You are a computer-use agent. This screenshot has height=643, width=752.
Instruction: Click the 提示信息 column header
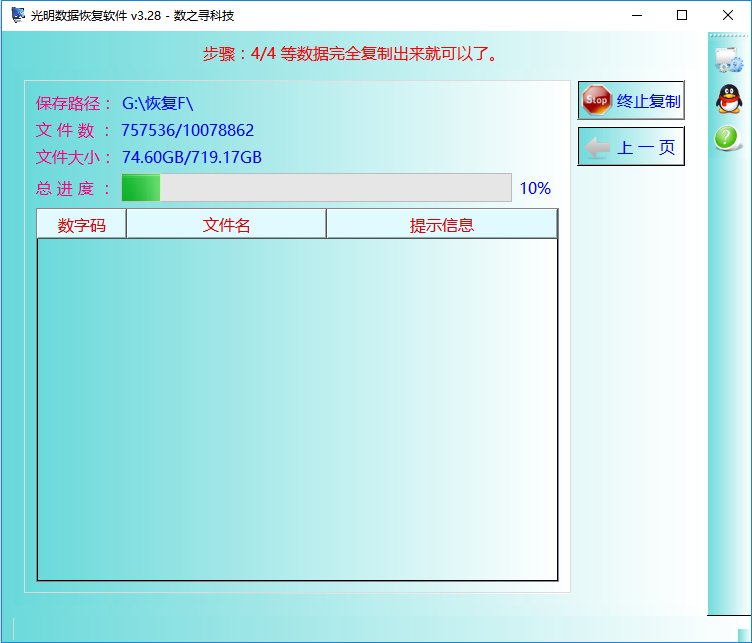(x=442, y=224)
